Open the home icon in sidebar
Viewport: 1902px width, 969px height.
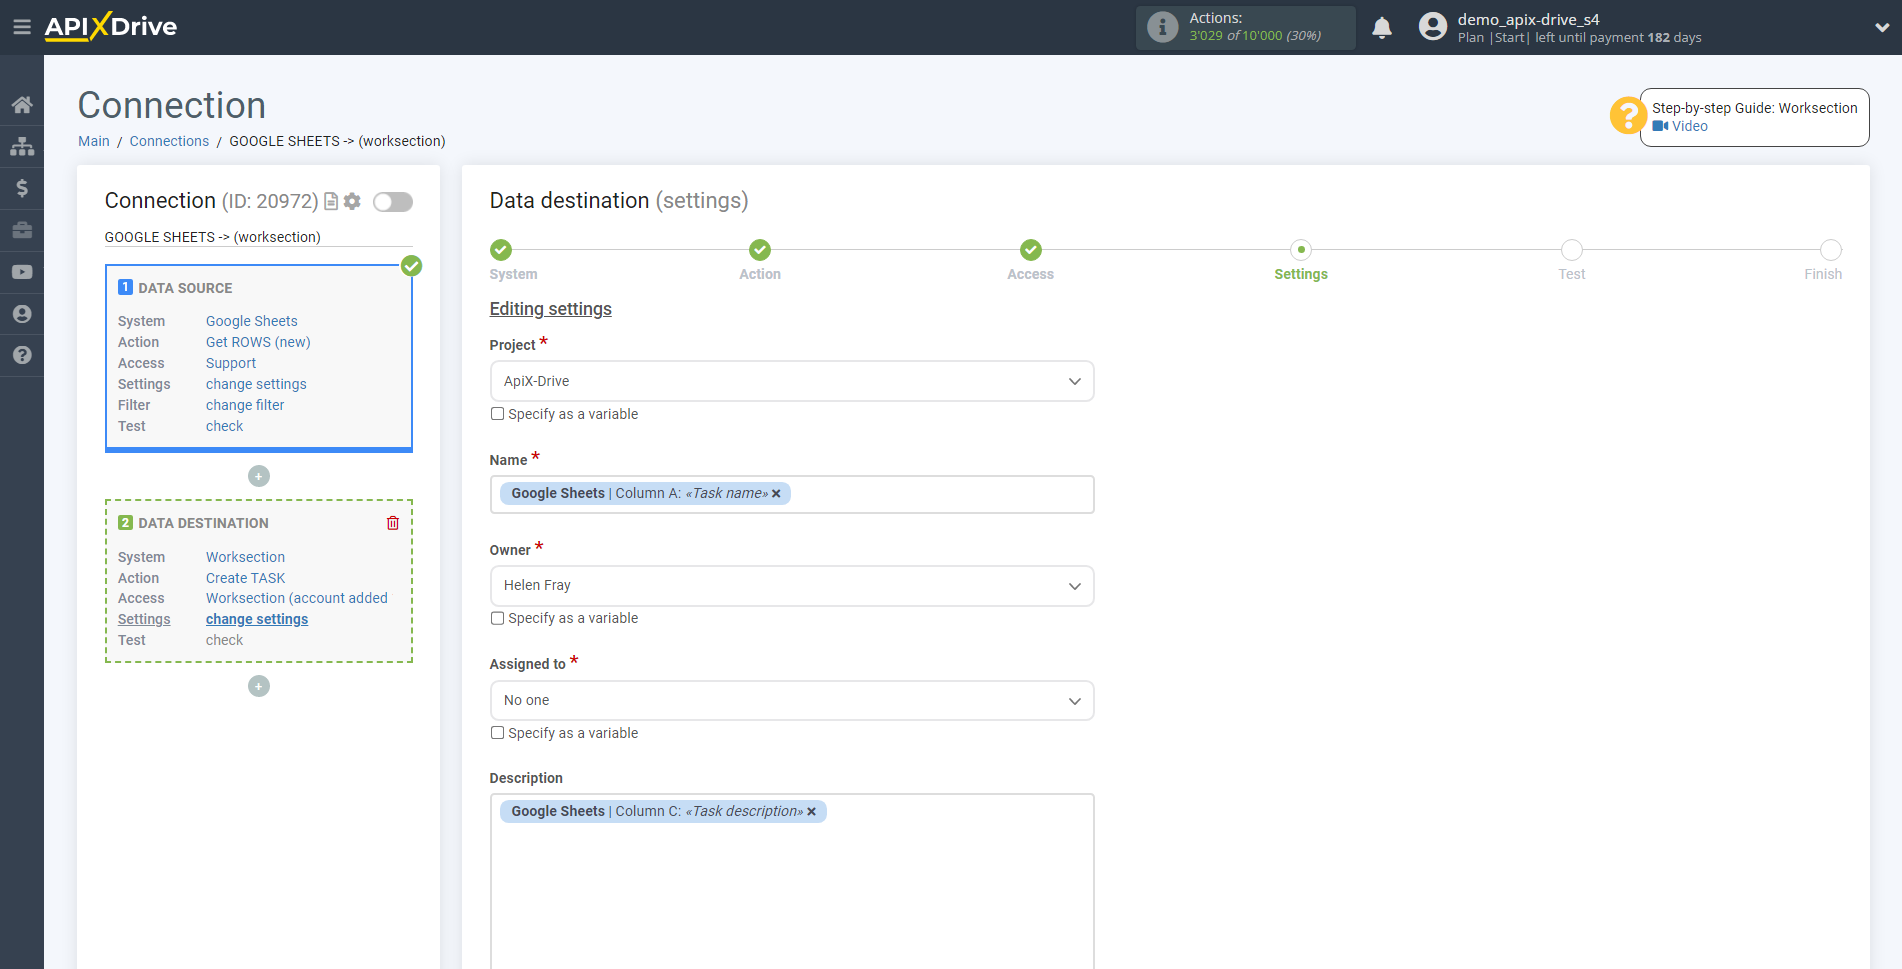coord(22,105)
